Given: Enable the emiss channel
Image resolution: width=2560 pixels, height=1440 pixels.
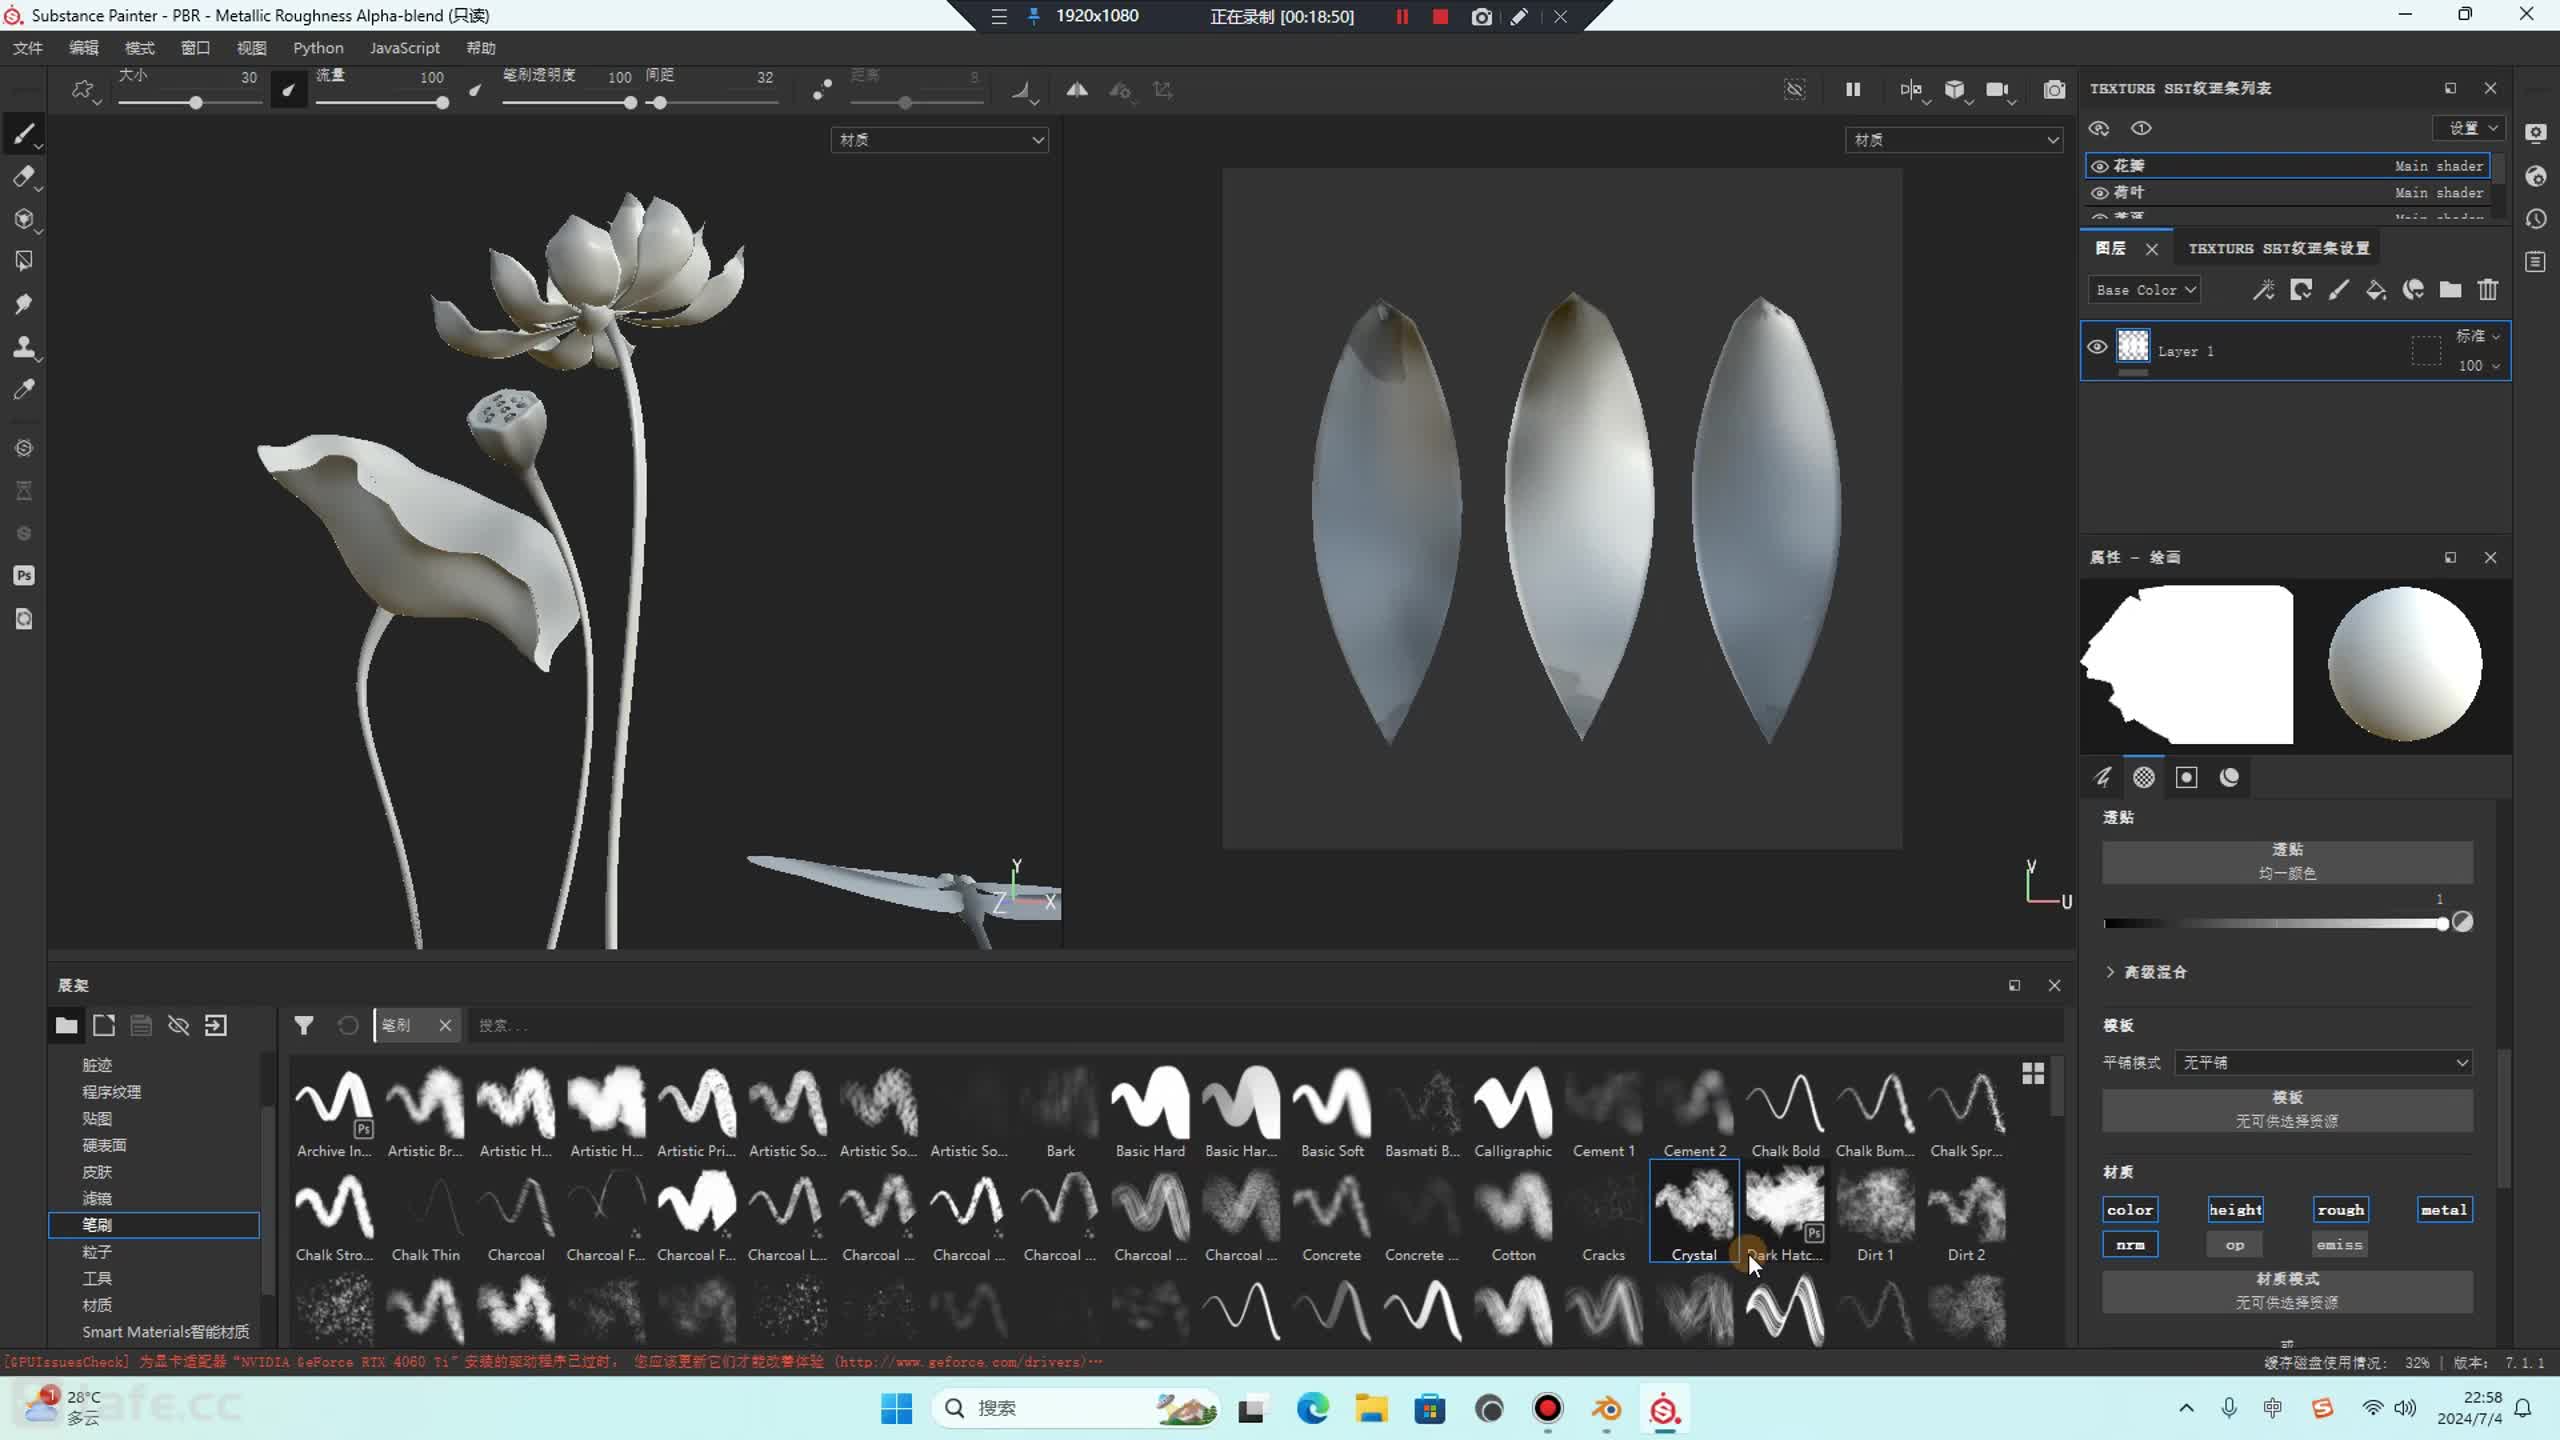Looking at the screenshot, I should 2340,1245.
